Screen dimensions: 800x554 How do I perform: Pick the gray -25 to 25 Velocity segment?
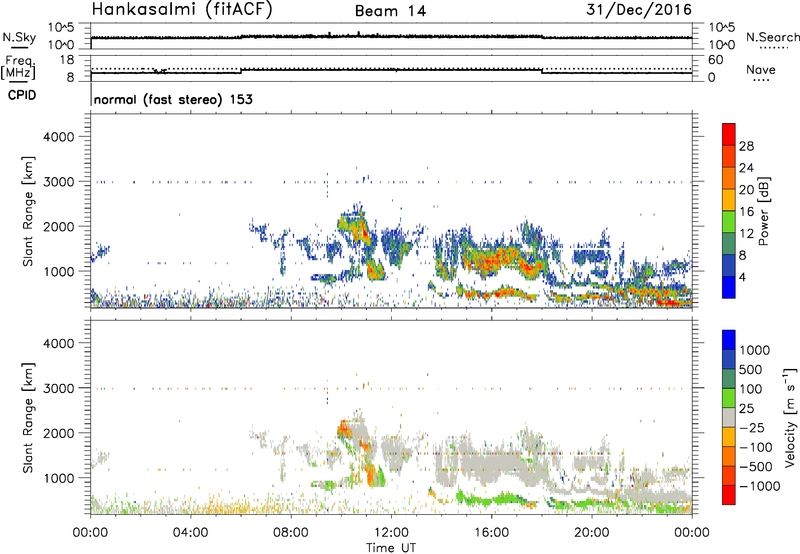click(729, 418)
